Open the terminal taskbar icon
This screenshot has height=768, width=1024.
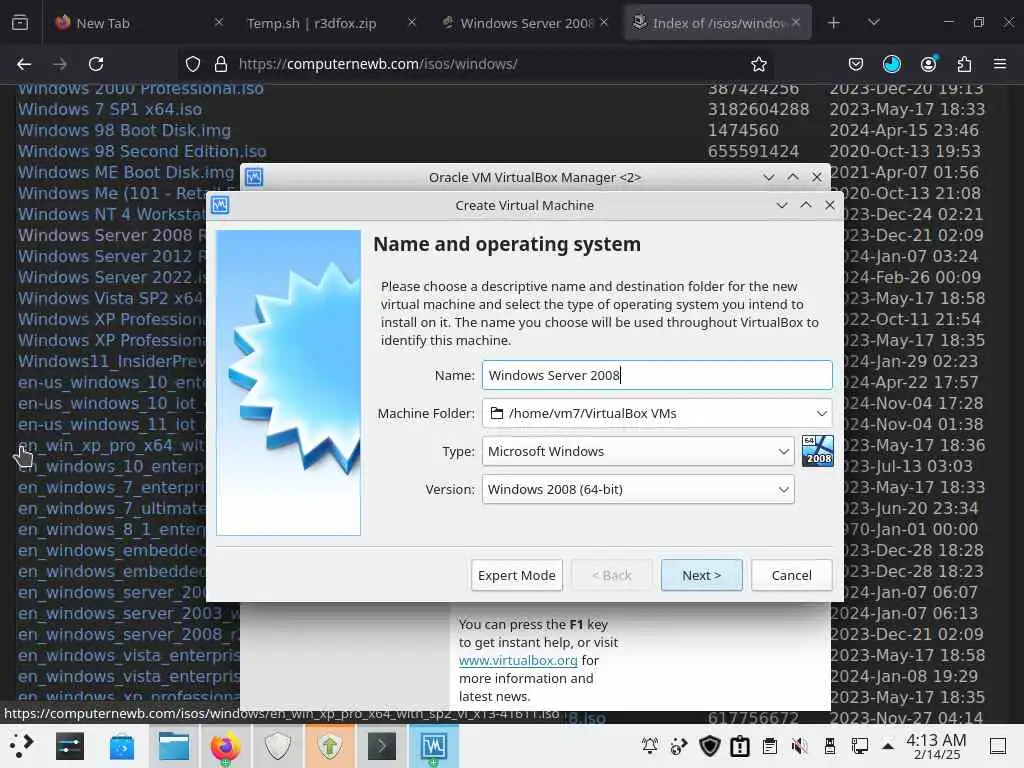pyautogui.click(x=382, y=746)
